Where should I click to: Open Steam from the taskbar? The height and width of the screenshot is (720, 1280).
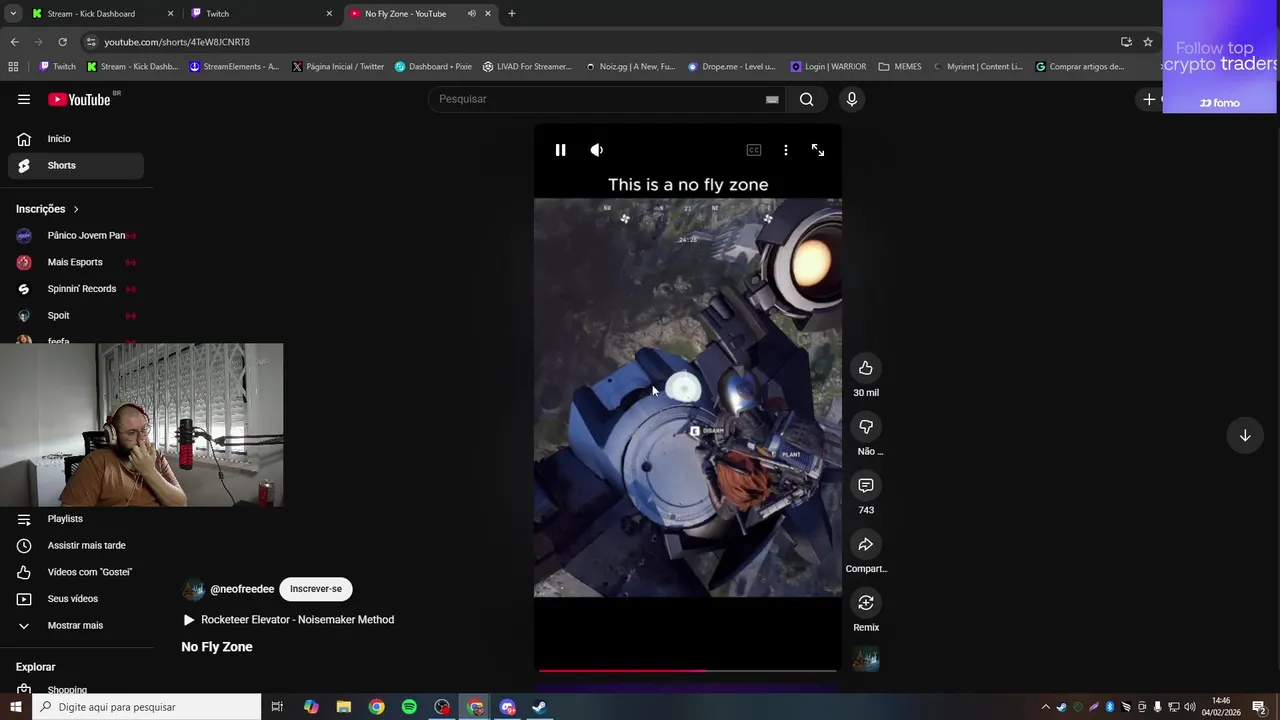tap(538, 707)
